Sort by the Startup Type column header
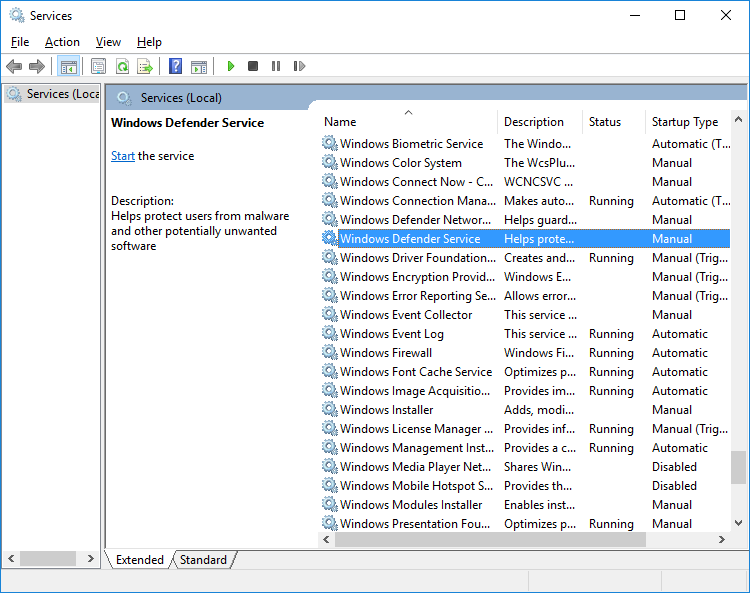This screenshot has width=750, height=593. coord(688,121)
